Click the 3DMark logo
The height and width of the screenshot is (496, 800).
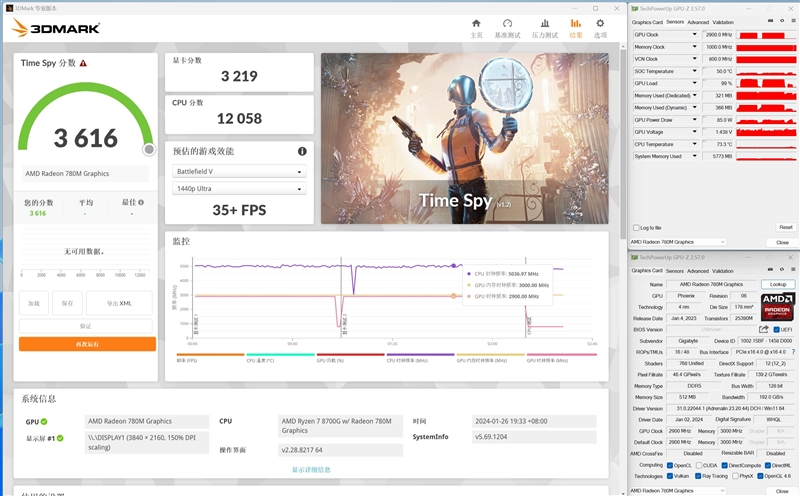point(56,28)
